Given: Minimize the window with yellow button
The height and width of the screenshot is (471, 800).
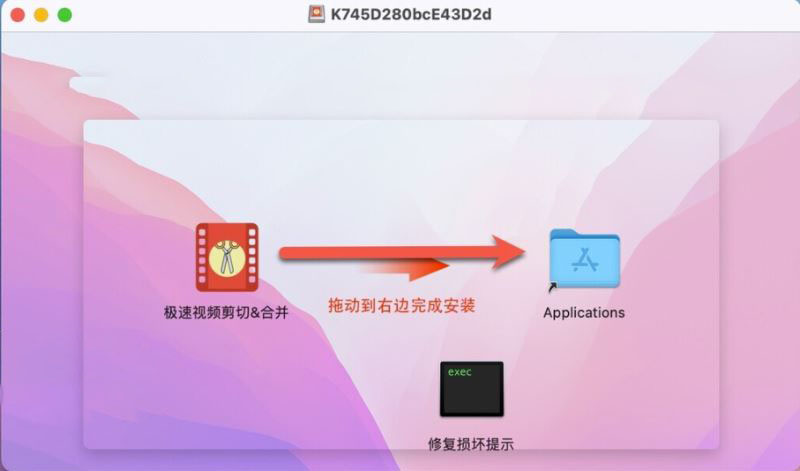Looking at the screenshot, I should click(x=41, y=15).
